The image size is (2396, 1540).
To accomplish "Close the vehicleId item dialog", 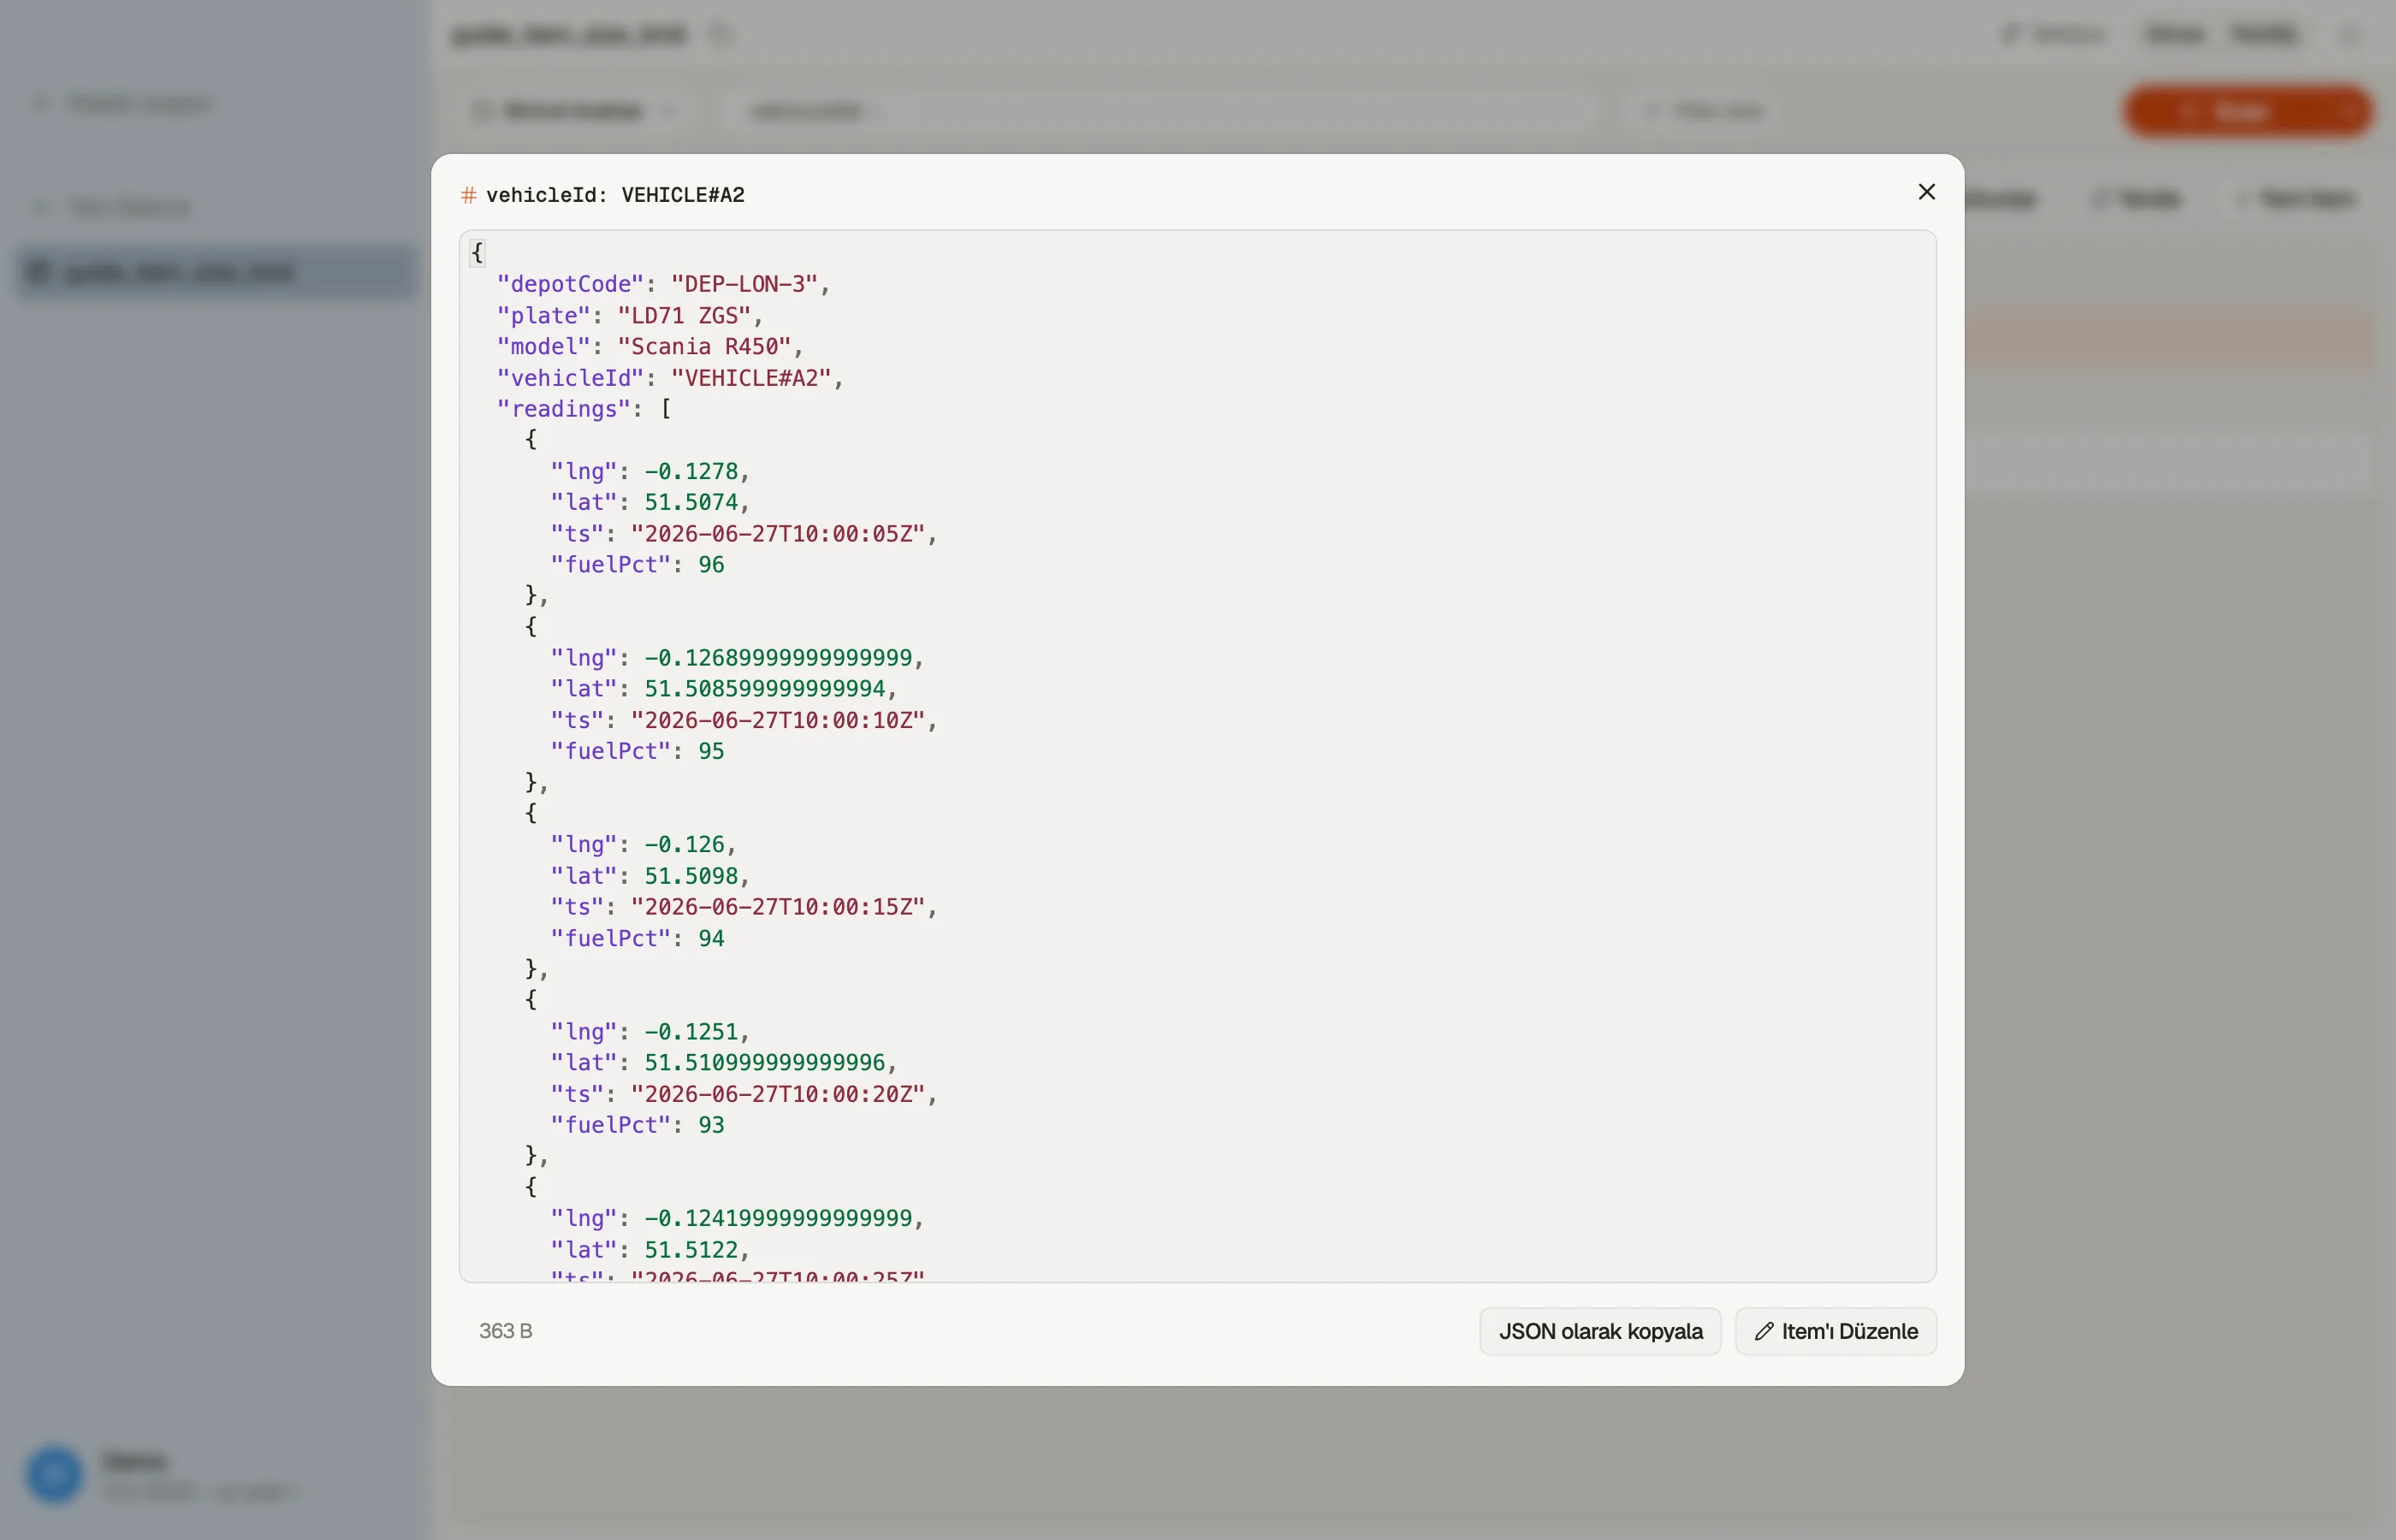I will (x=1926, y=192).
